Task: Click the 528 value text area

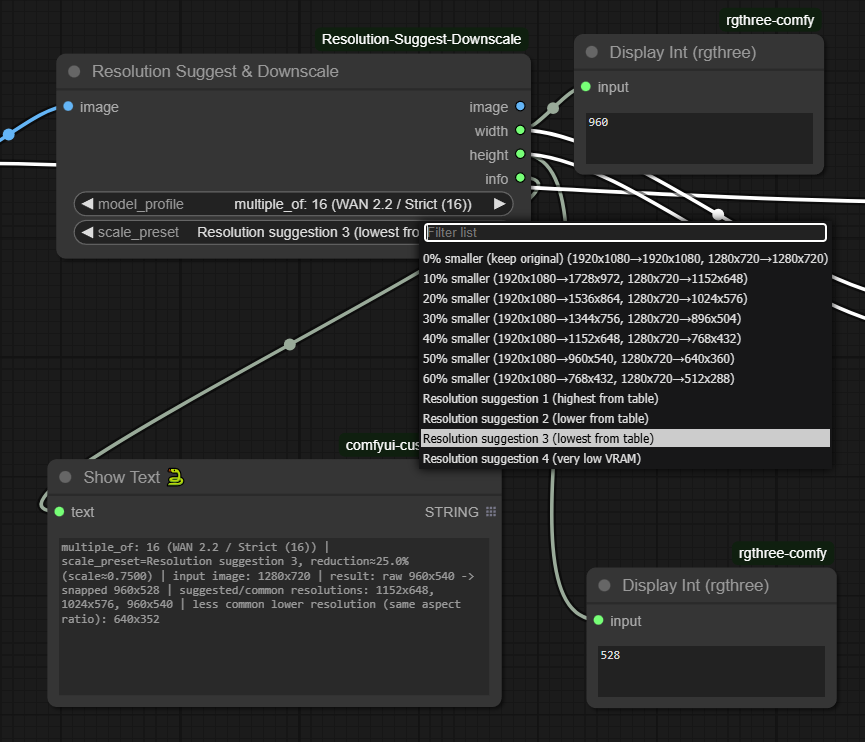Action: coord(711,671)
